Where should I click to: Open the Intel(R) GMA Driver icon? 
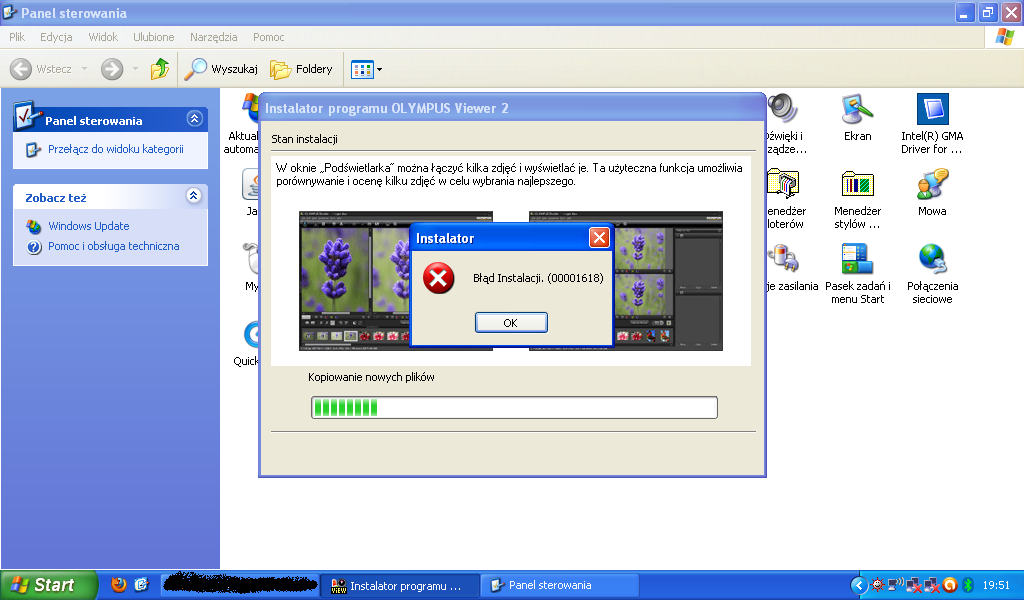(931, 110)
